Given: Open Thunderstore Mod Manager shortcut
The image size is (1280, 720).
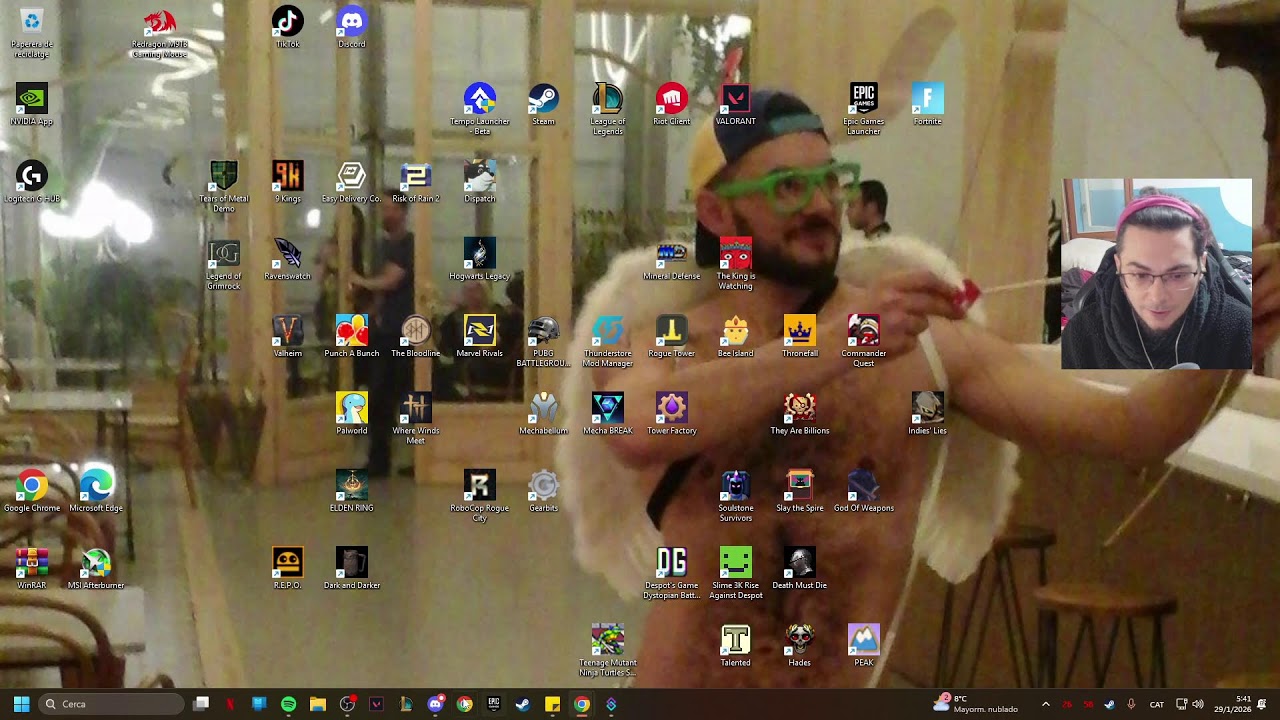Looking at the screenshot, I should point(608,341).
